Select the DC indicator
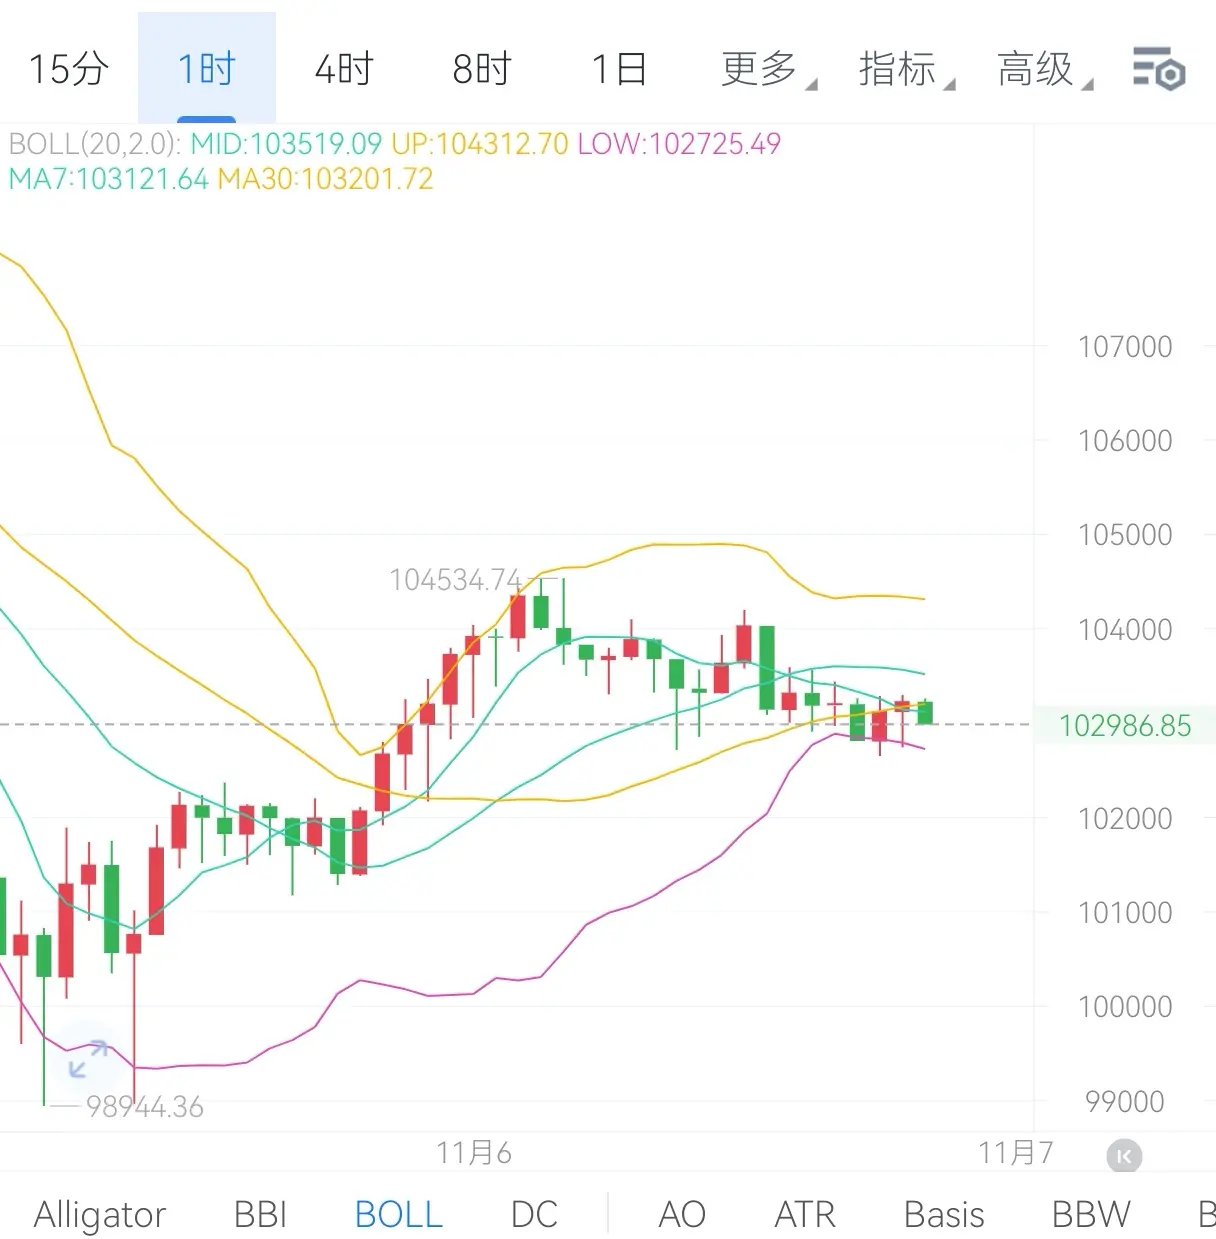The image size is (1216, 1239). click(x=534, y=1214)
